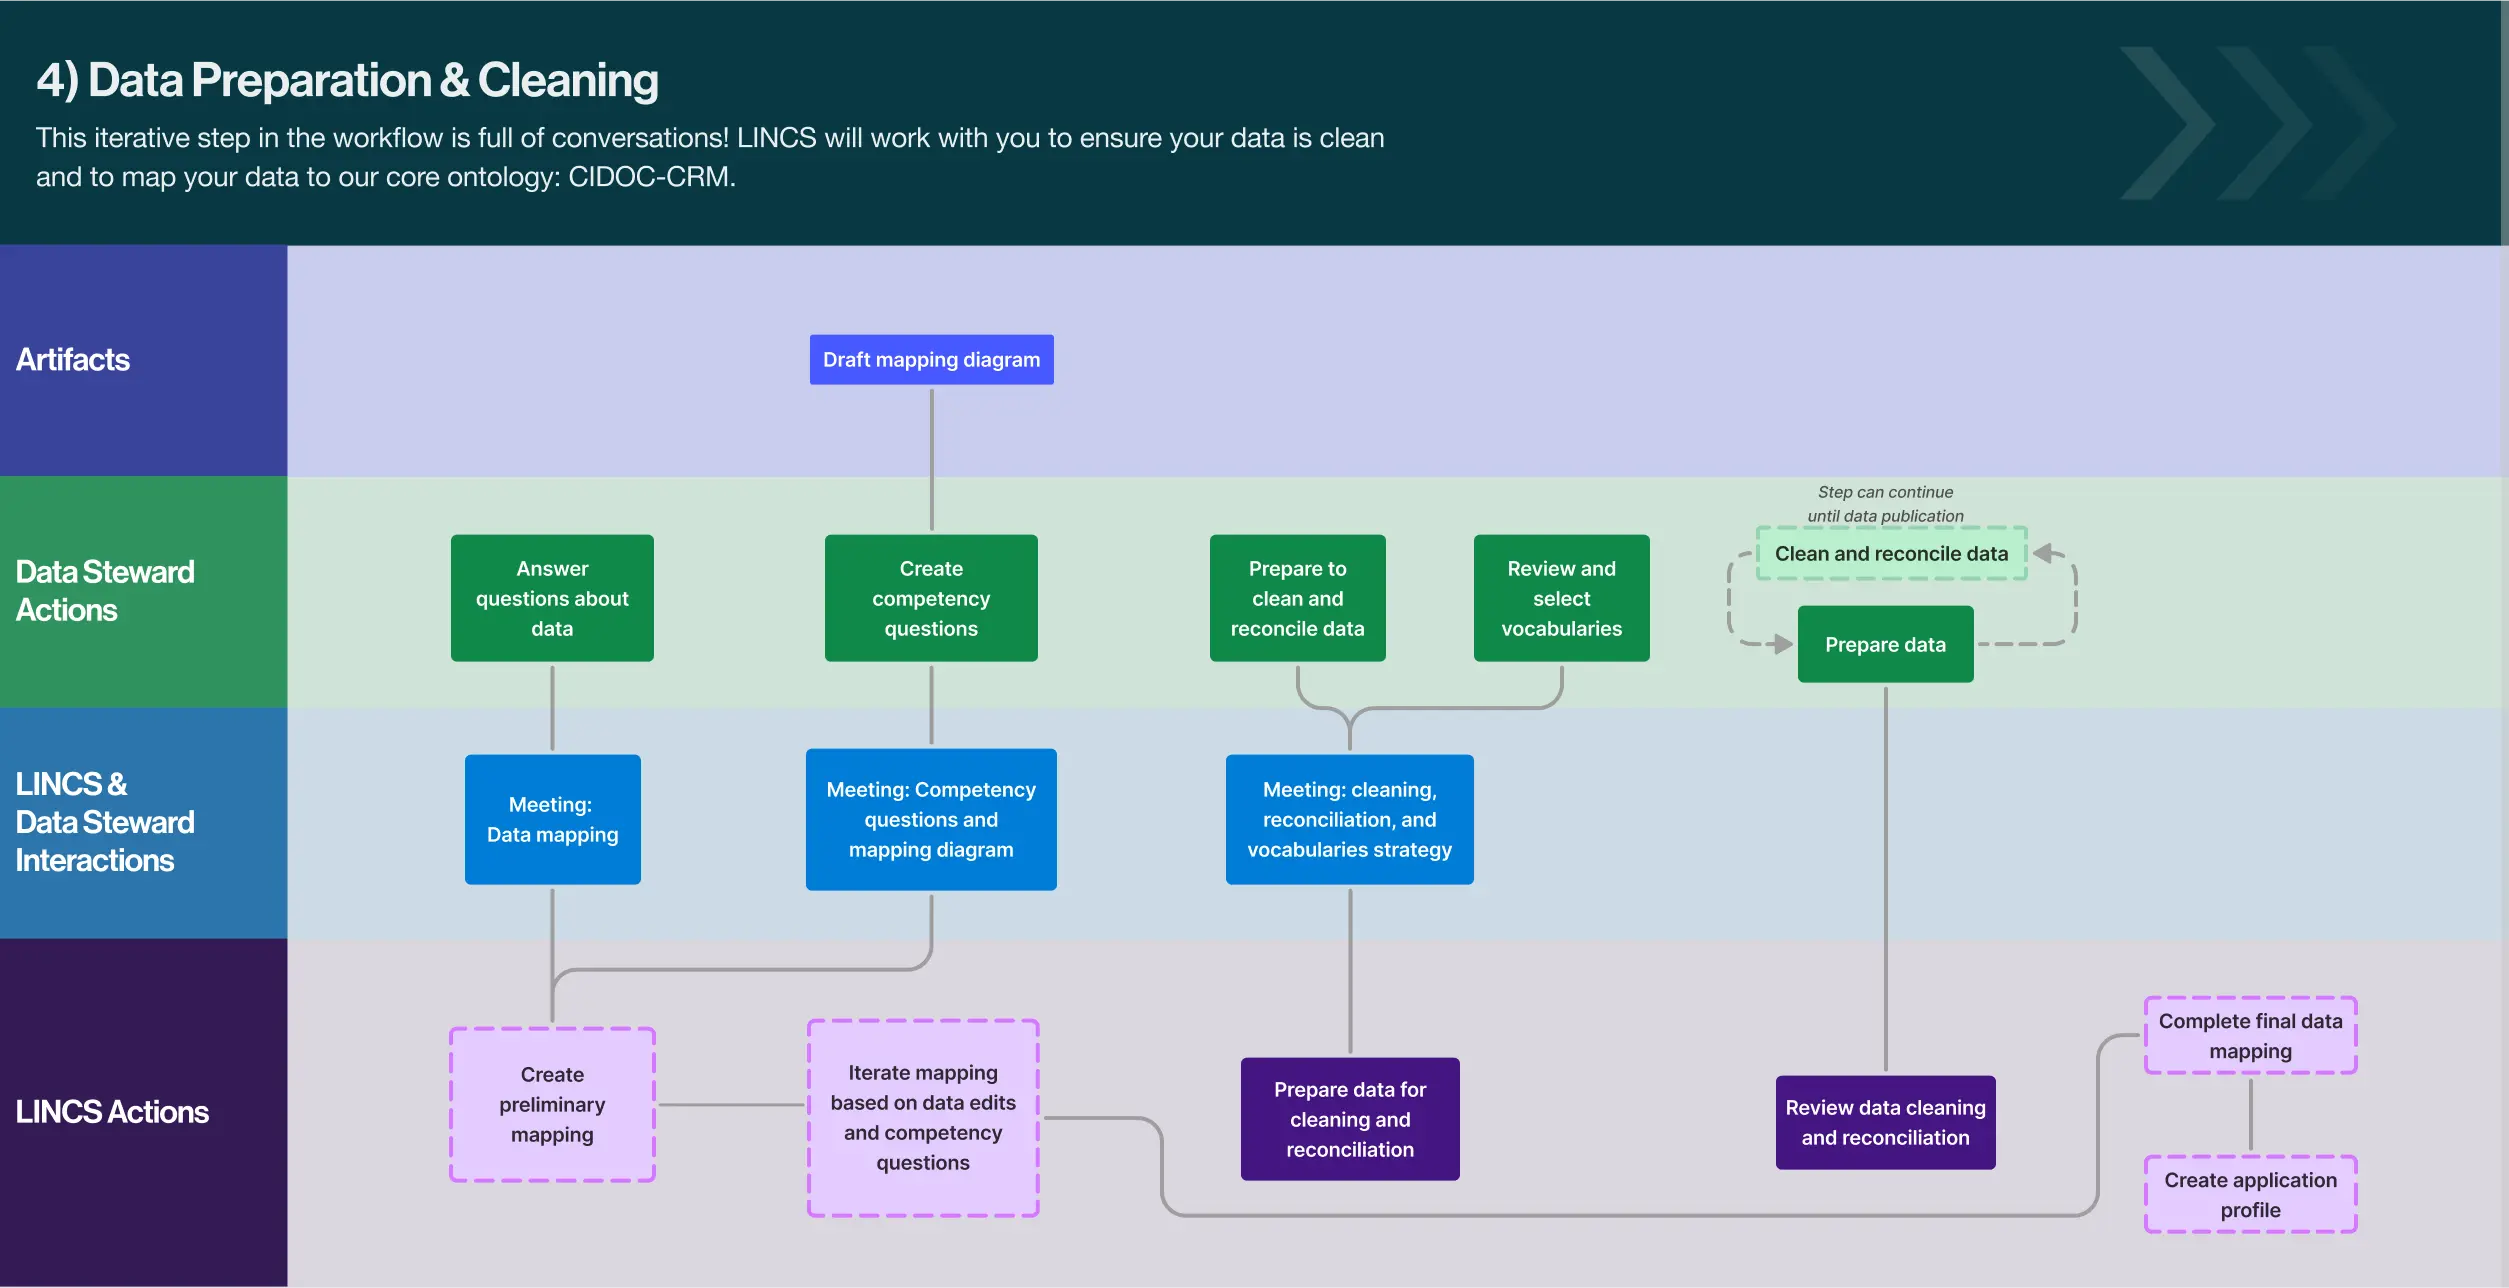Select Meeting: Data mapping box
Viewport: 2509px width, 1288px height.
[552, 819]
